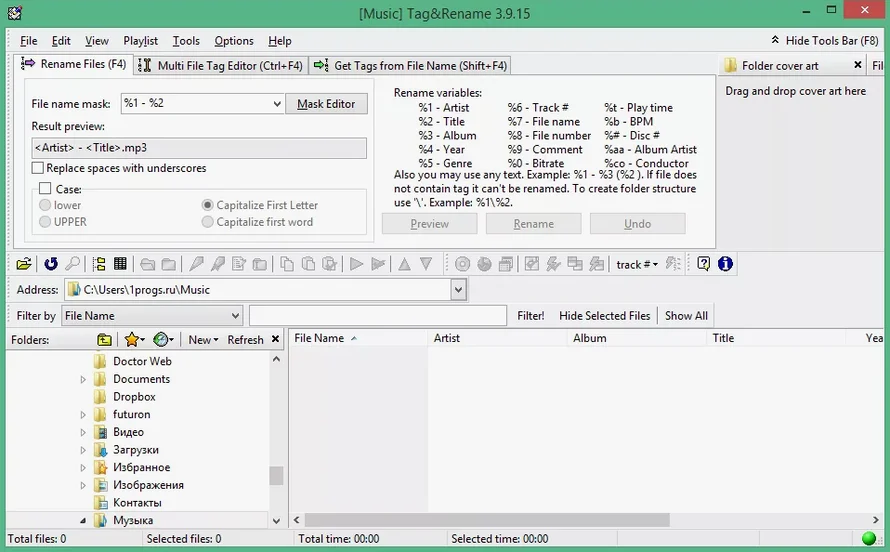Click the go-up-one-folder icon in Folders panel

point(104,340)
